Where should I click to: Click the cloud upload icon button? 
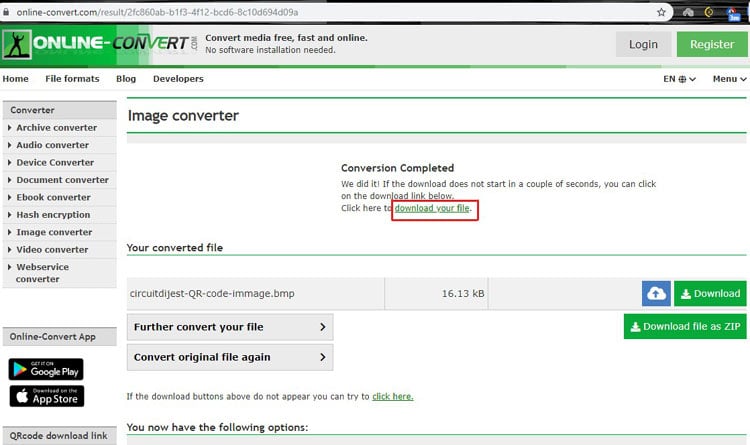pyautogui.click(x=656, y=293)
